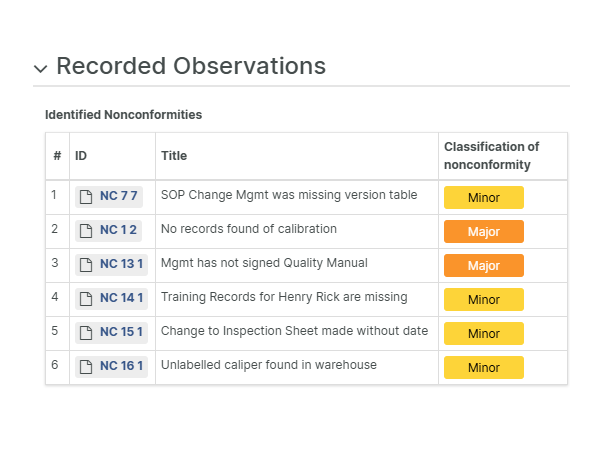The width and height of the screenshot is (600, 450).
Task: Click the document icon for NC 13 1
Action: (x=86, y=265)
